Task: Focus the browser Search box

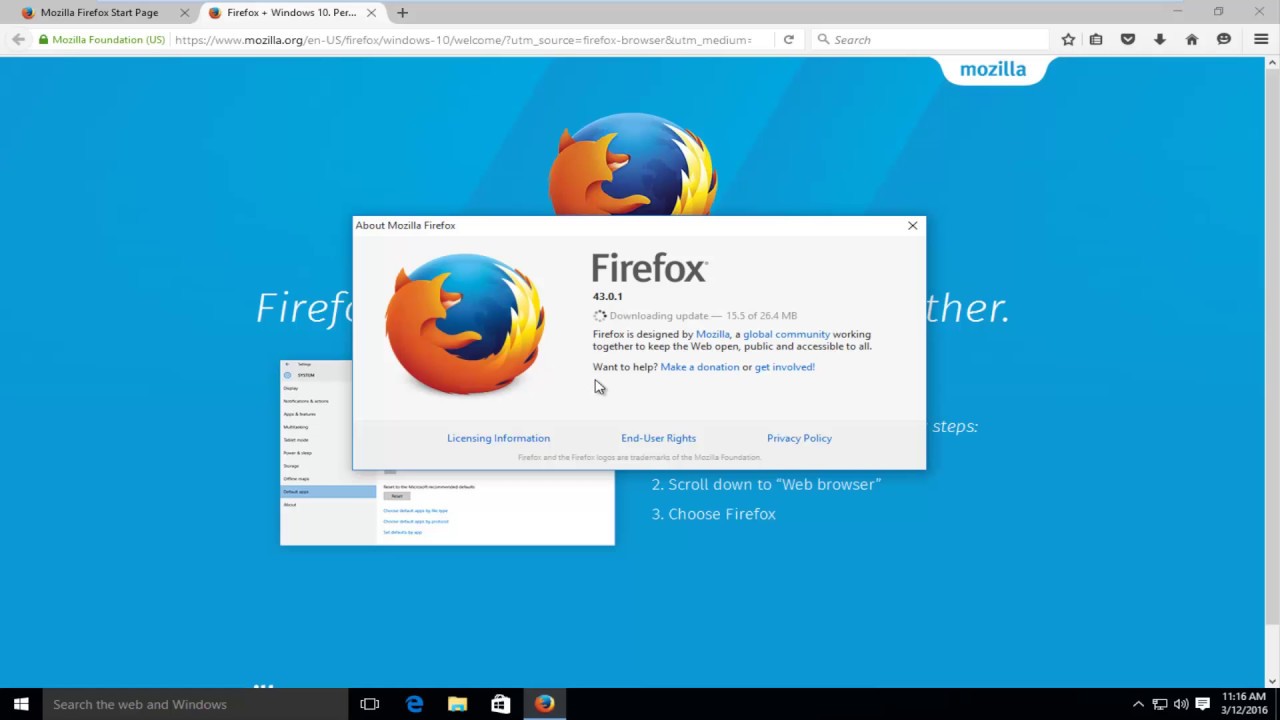Action: [x=930, y=40]
